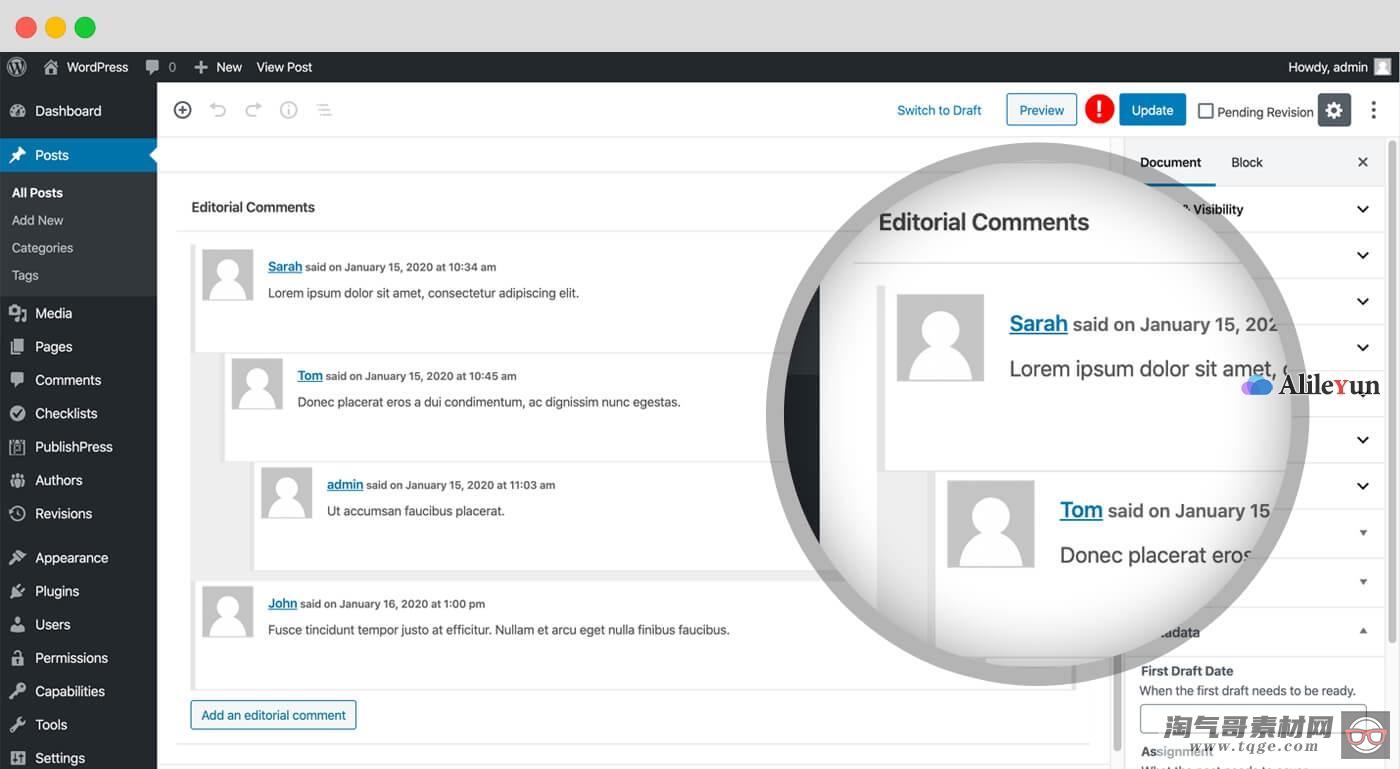This screenshot has width=1400, height=769.
Task: Click Howdy, admin account menu
Action: [1339, 67]
